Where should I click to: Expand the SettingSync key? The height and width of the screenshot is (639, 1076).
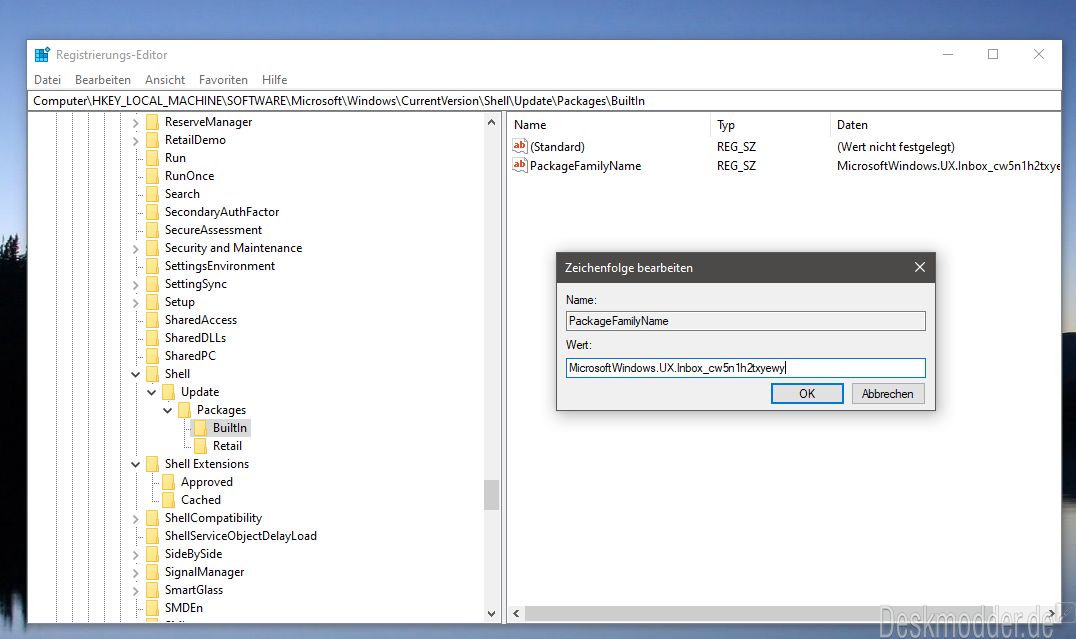click(135, 285)
